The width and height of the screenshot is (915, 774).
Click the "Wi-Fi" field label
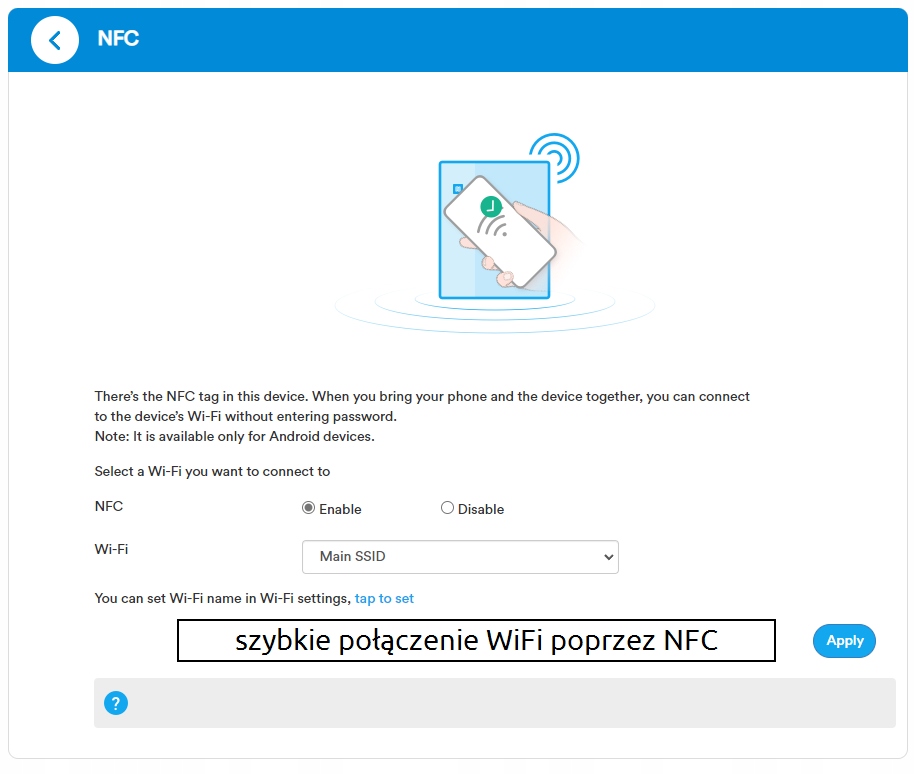tap(111, 549)
